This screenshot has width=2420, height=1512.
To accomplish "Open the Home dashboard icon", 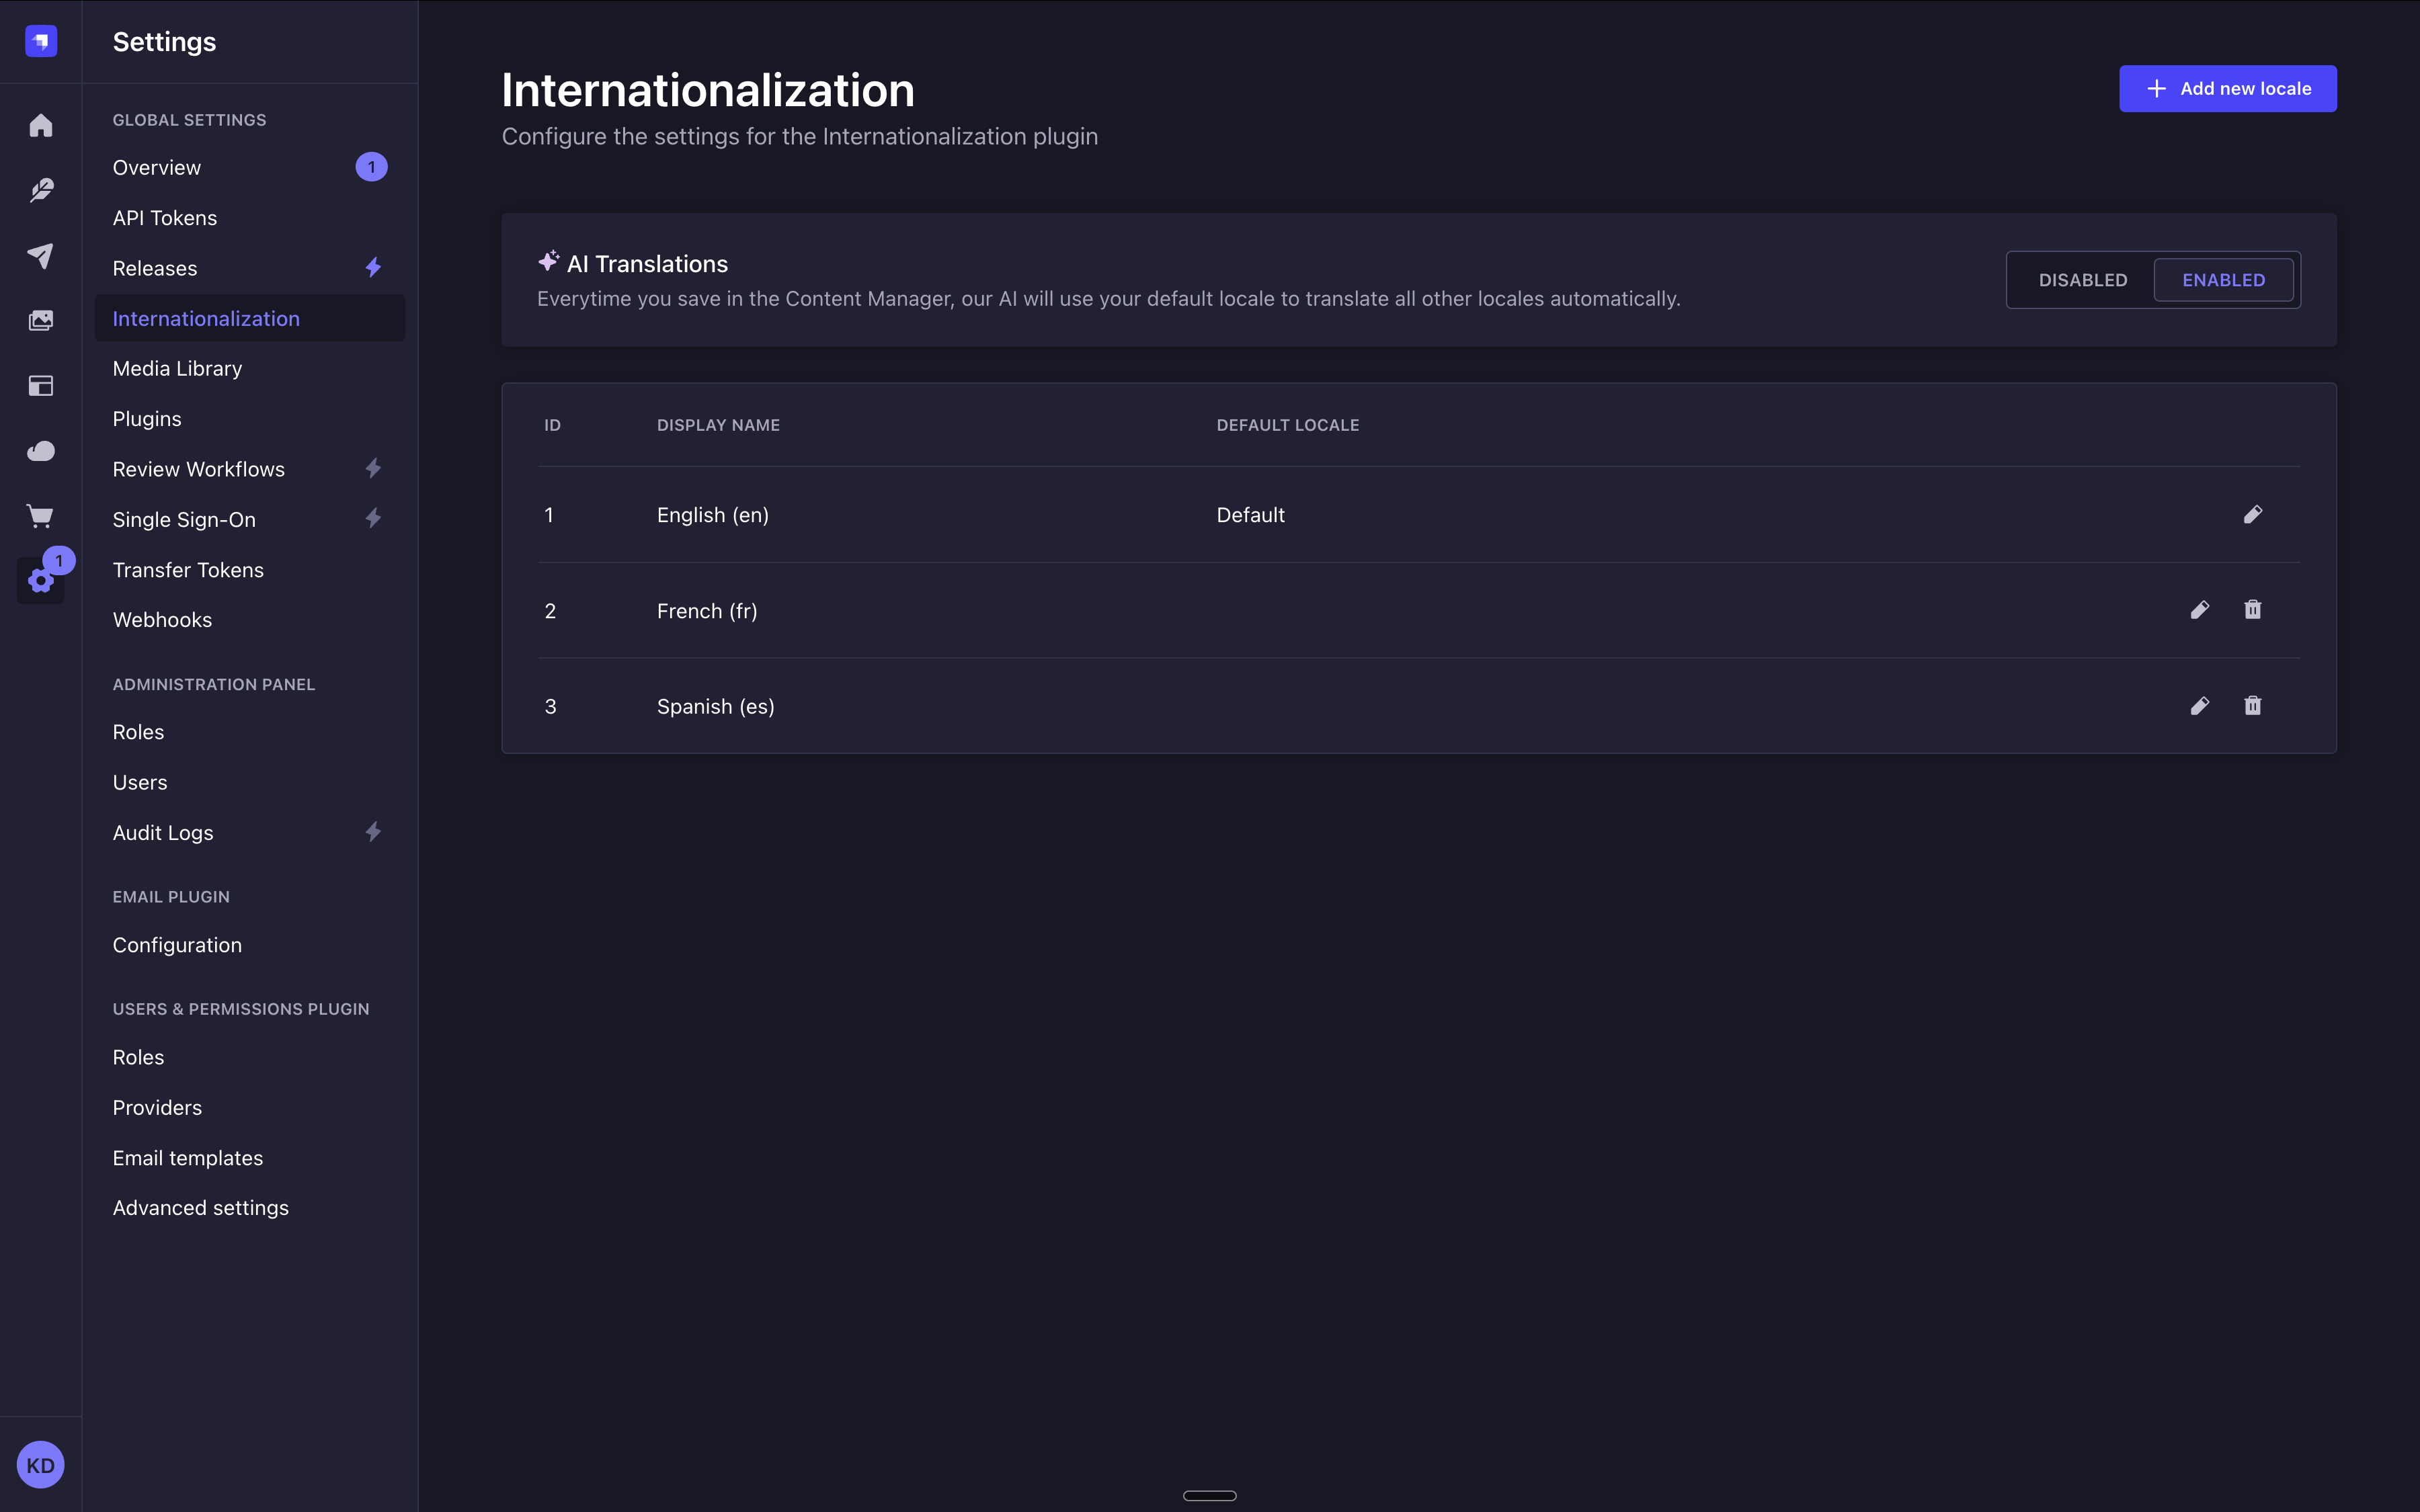I will [x=40, y=125].
